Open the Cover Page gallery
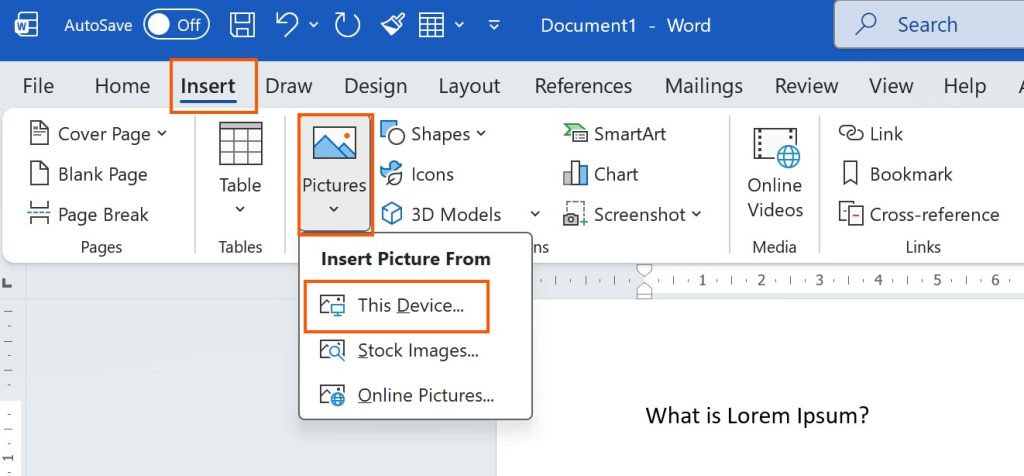Viewport: 1024px width, 476px height. (98, 134)
